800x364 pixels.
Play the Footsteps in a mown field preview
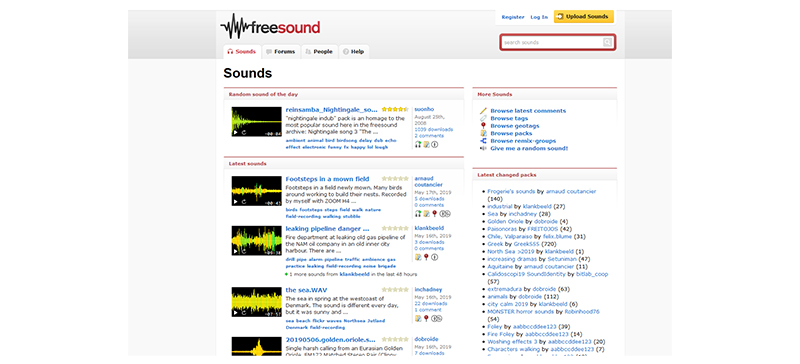coord(236,202)
